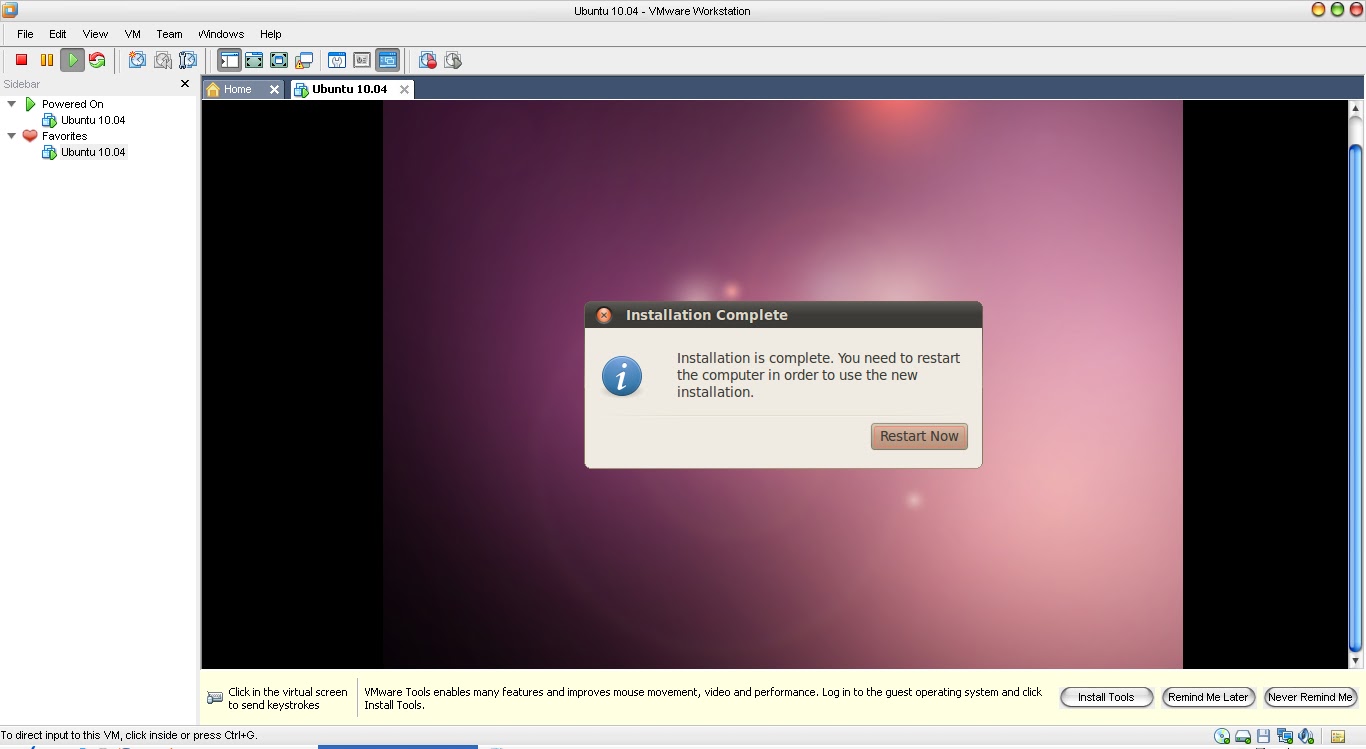Click the Favorites heart icon
The image size is (1366, 749).
tap(30, 136)
